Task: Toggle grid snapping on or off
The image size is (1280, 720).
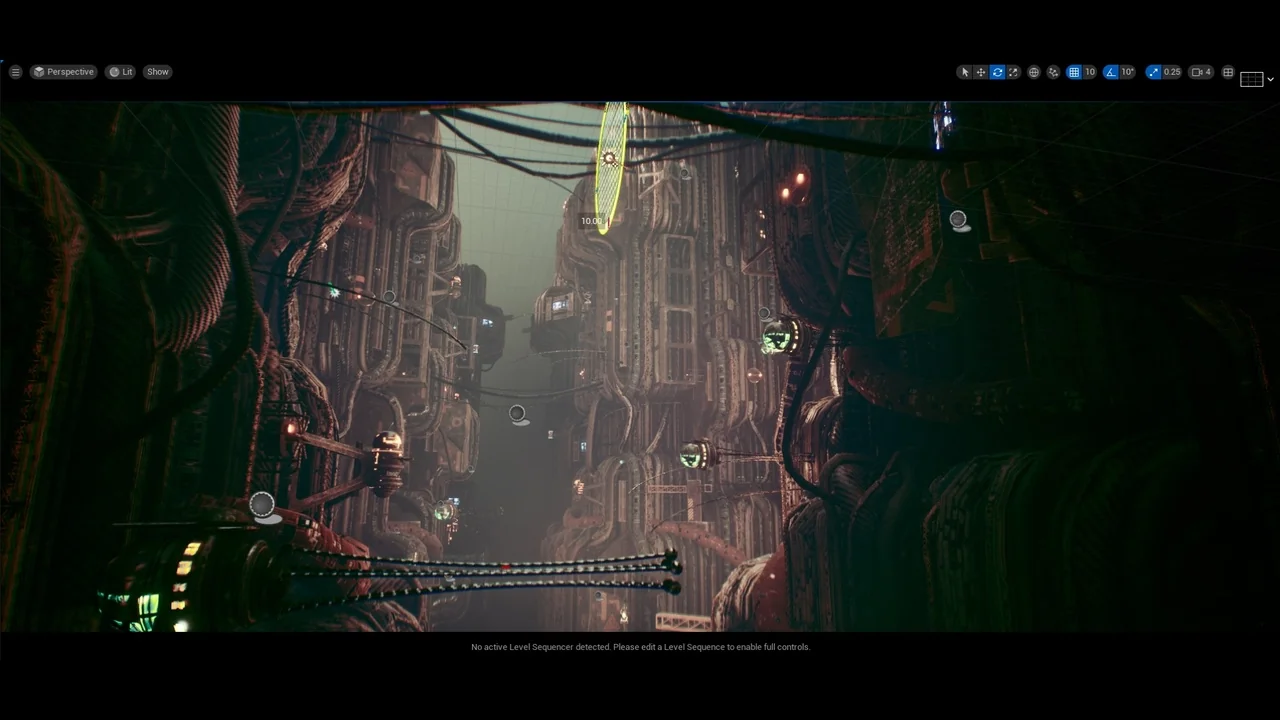Action: [x=1074, y=71]
